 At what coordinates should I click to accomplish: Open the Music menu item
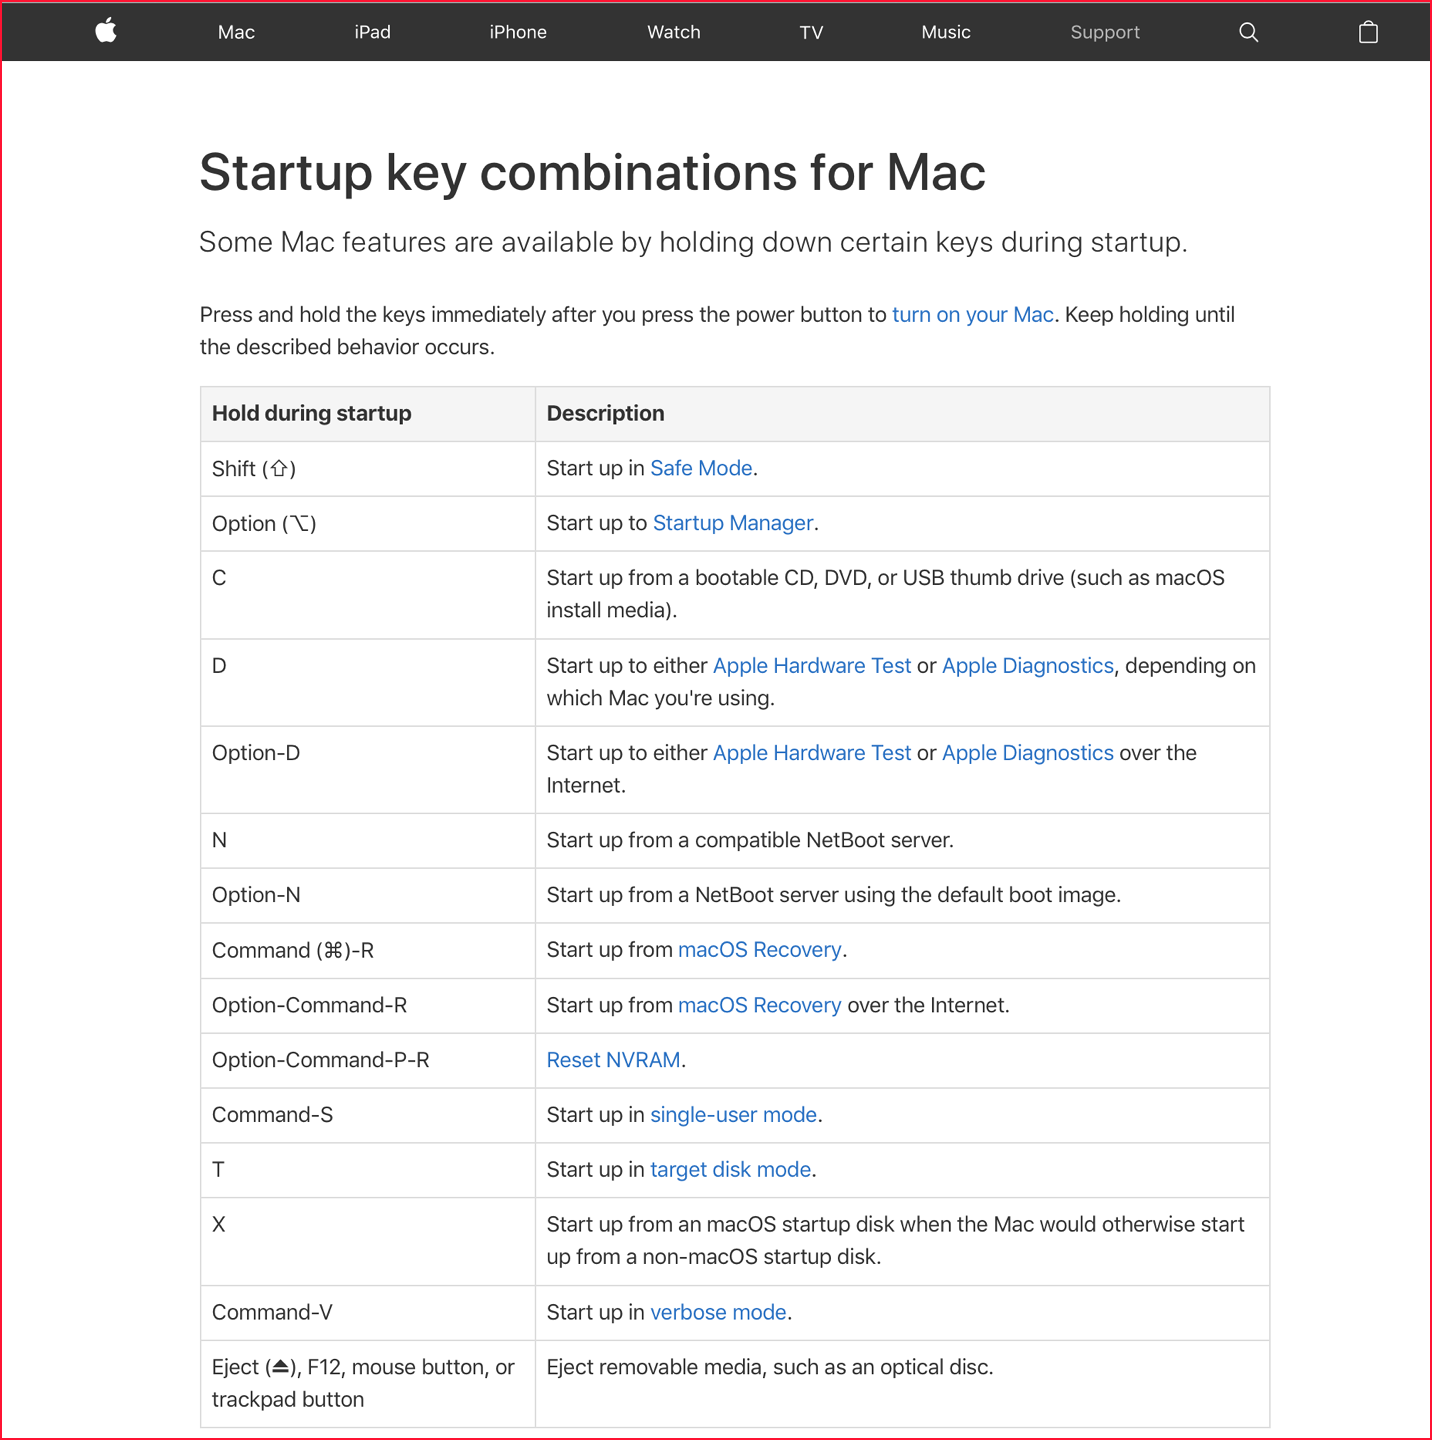point(946,32)
